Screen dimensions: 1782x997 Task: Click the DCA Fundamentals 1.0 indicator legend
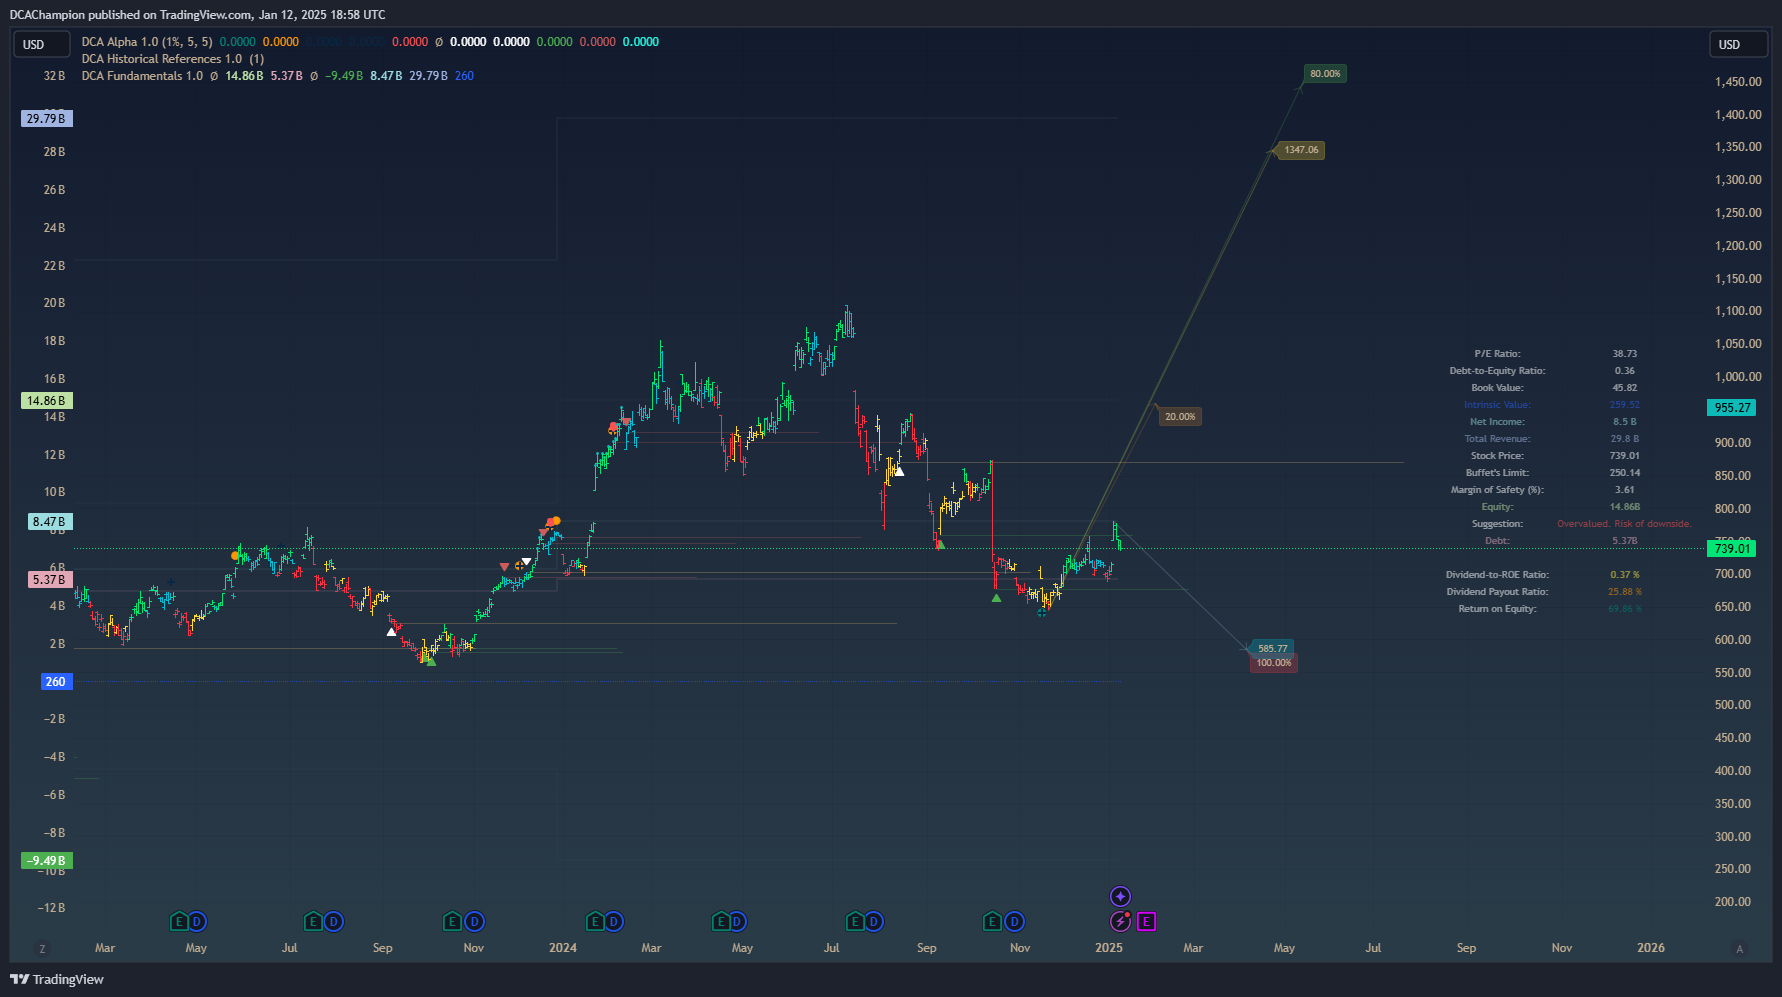[x=142, y=76]
